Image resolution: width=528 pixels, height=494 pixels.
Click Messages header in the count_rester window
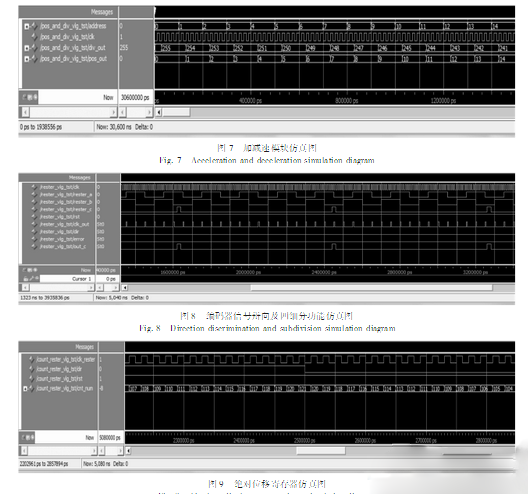point(85,347)
